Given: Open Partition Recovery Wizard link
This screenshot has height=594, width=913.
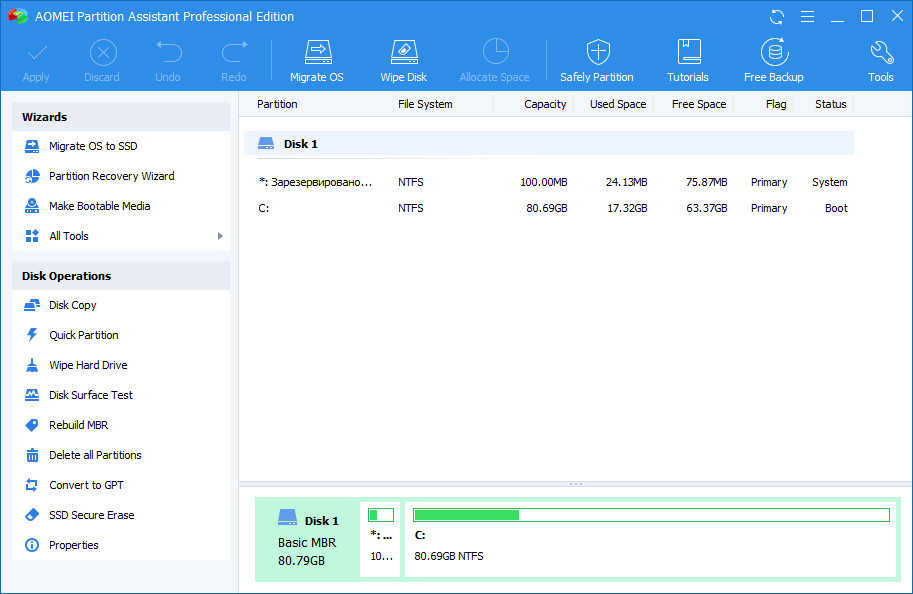Looking at the screenshot, I should (112, 176).
